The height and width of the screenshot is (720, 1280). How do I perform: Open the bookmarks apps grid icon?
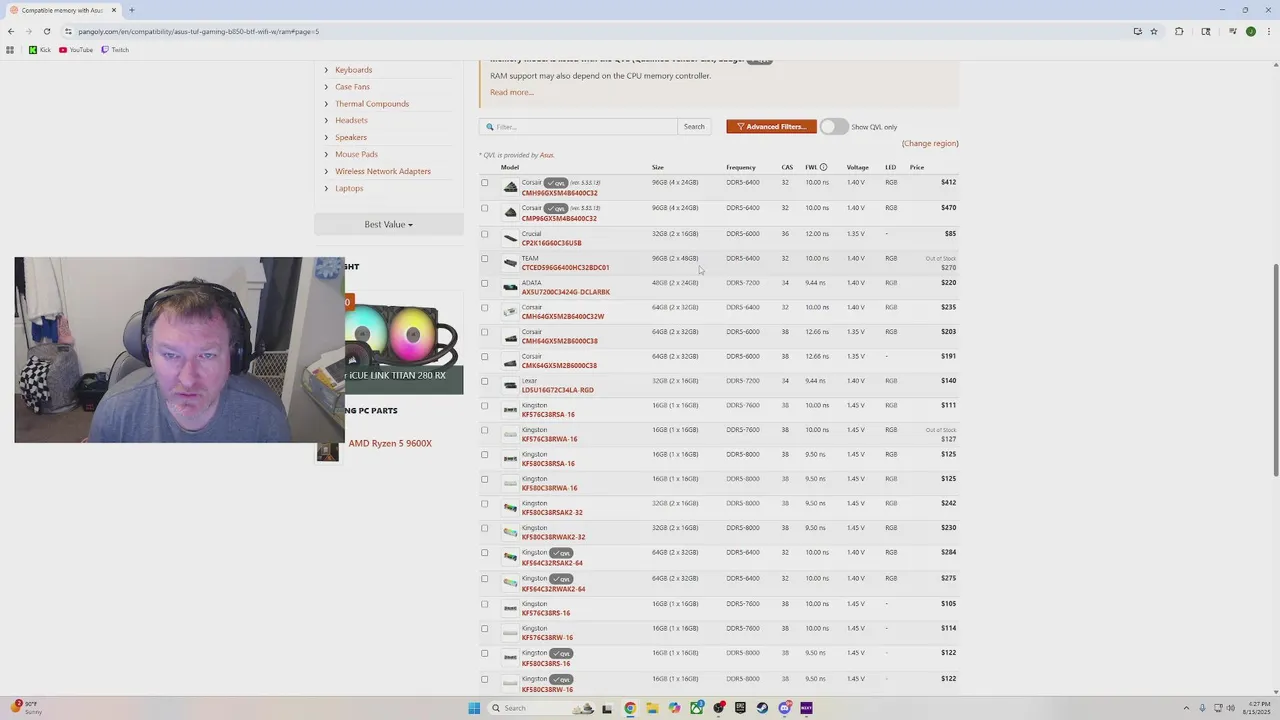point(11,50)
